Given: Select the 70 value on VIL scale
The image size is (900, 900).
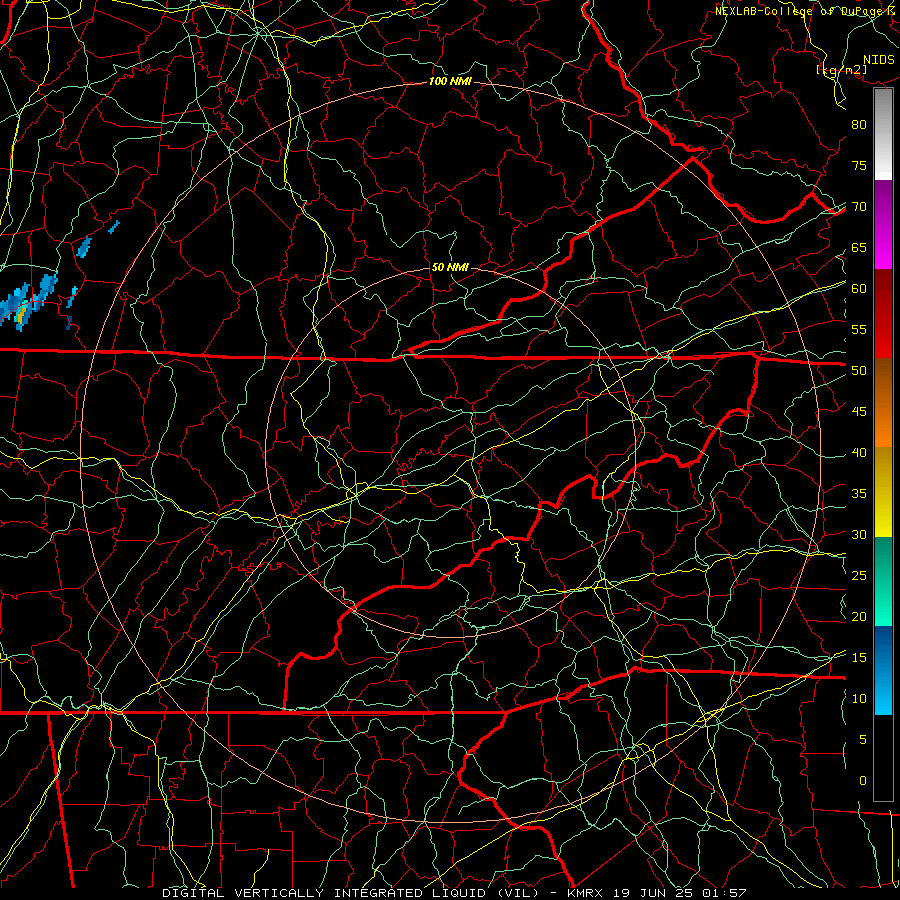Looking at the screenshot, I should point(859,207).
